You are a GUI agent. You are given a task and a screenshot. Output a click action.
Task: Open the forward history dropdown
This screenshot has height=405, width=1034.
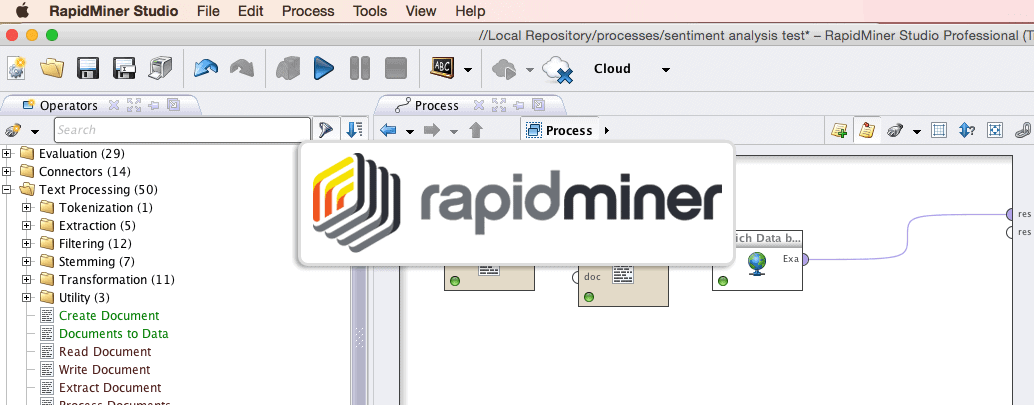tap(454, 131)
